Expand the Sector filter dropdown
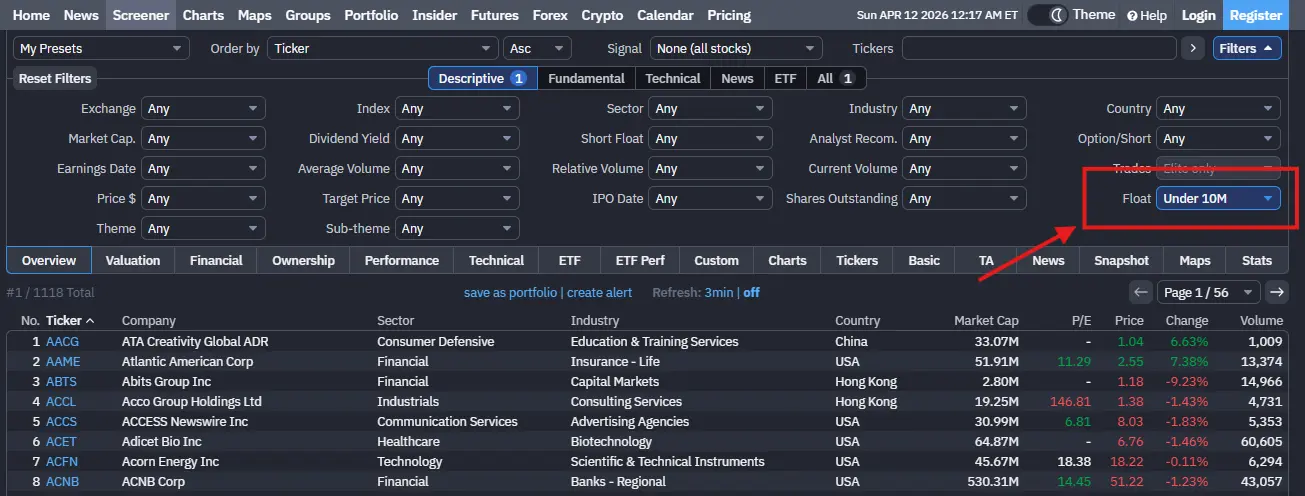 pyautogui.click(x=711, y=108)
